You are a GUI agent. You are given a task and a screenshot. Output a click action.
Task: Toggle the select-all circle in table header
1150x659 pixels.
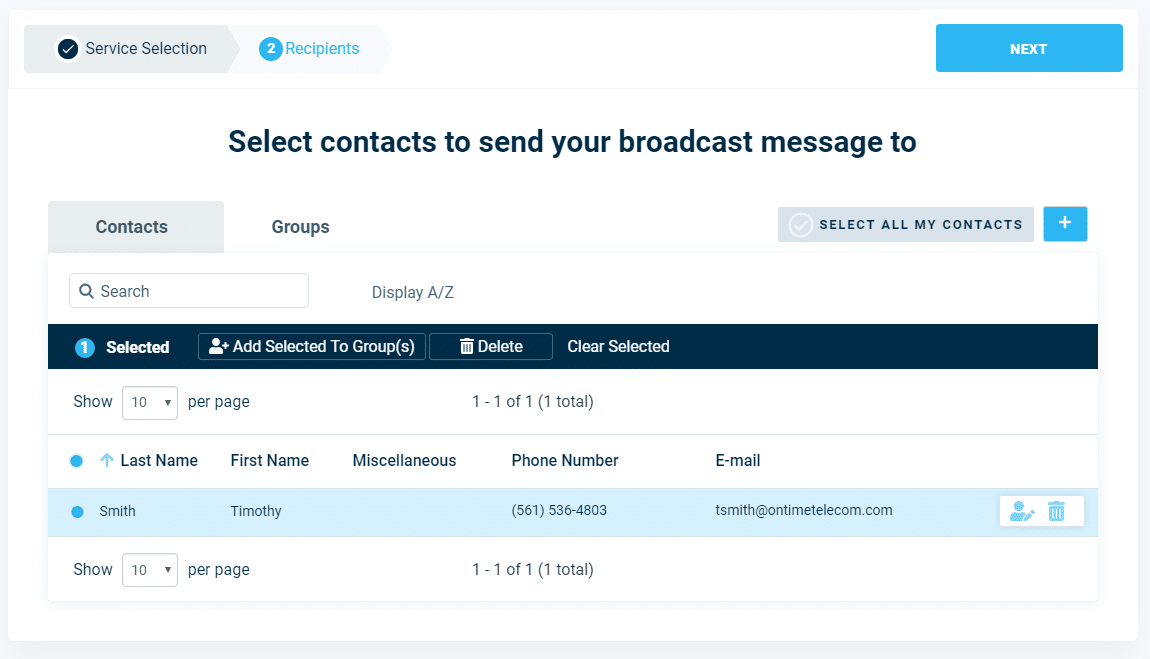[x=76, y=461]
